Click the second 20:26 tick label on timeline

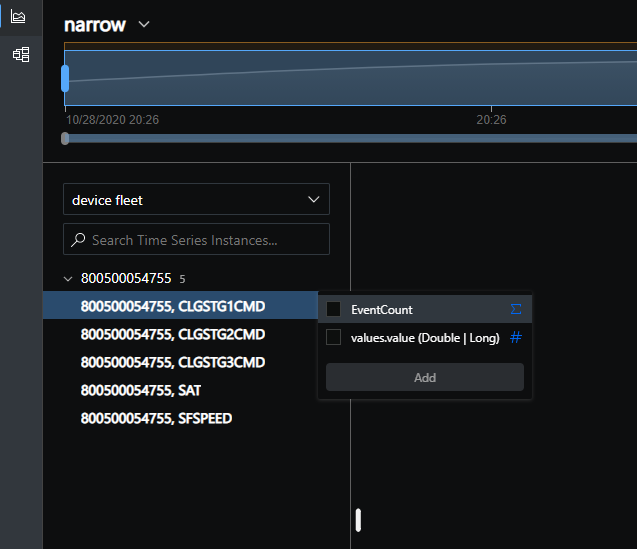(491, 120)
